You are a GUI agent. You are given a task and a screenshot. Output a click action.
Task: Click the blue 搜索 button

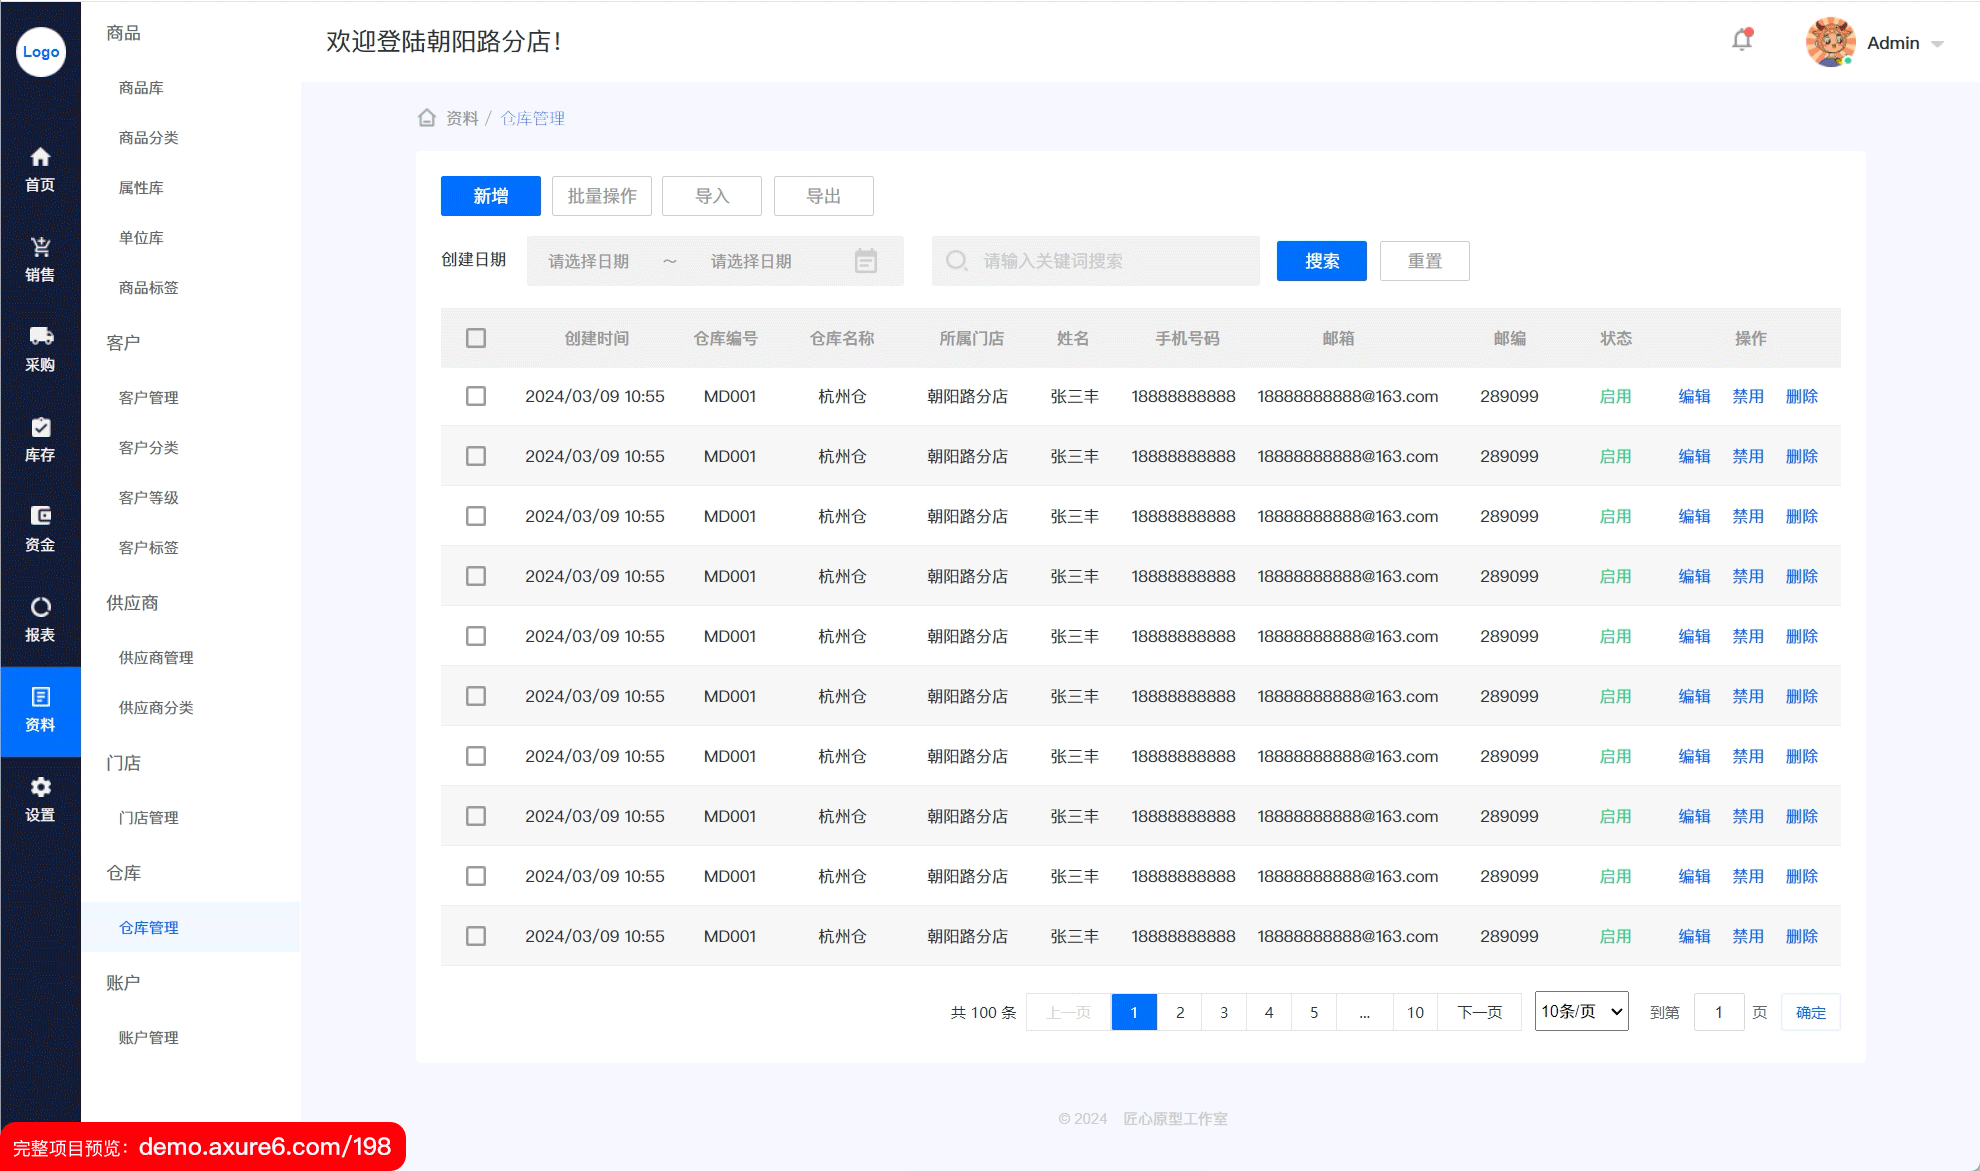coord(1322,261)
